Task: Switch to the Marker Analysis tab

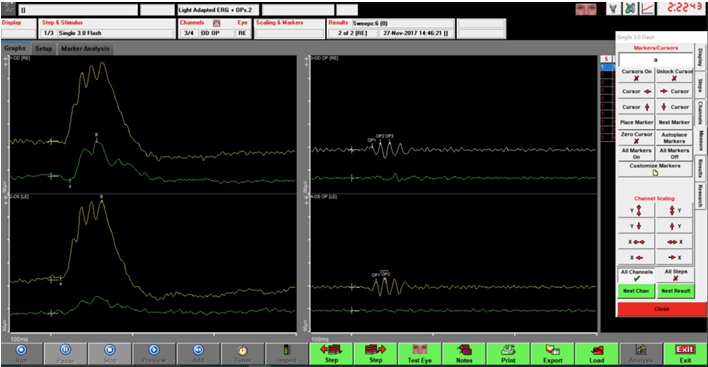Action: tap(85, 49)
